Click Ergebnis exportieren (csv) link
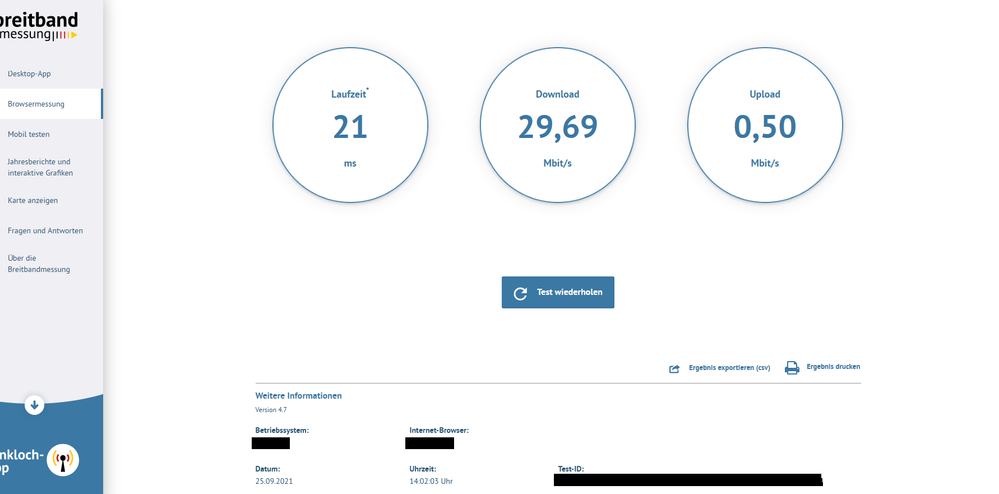The height and width of the screenshot is (494, 999). pyautogui.click(x=729, y=368)
